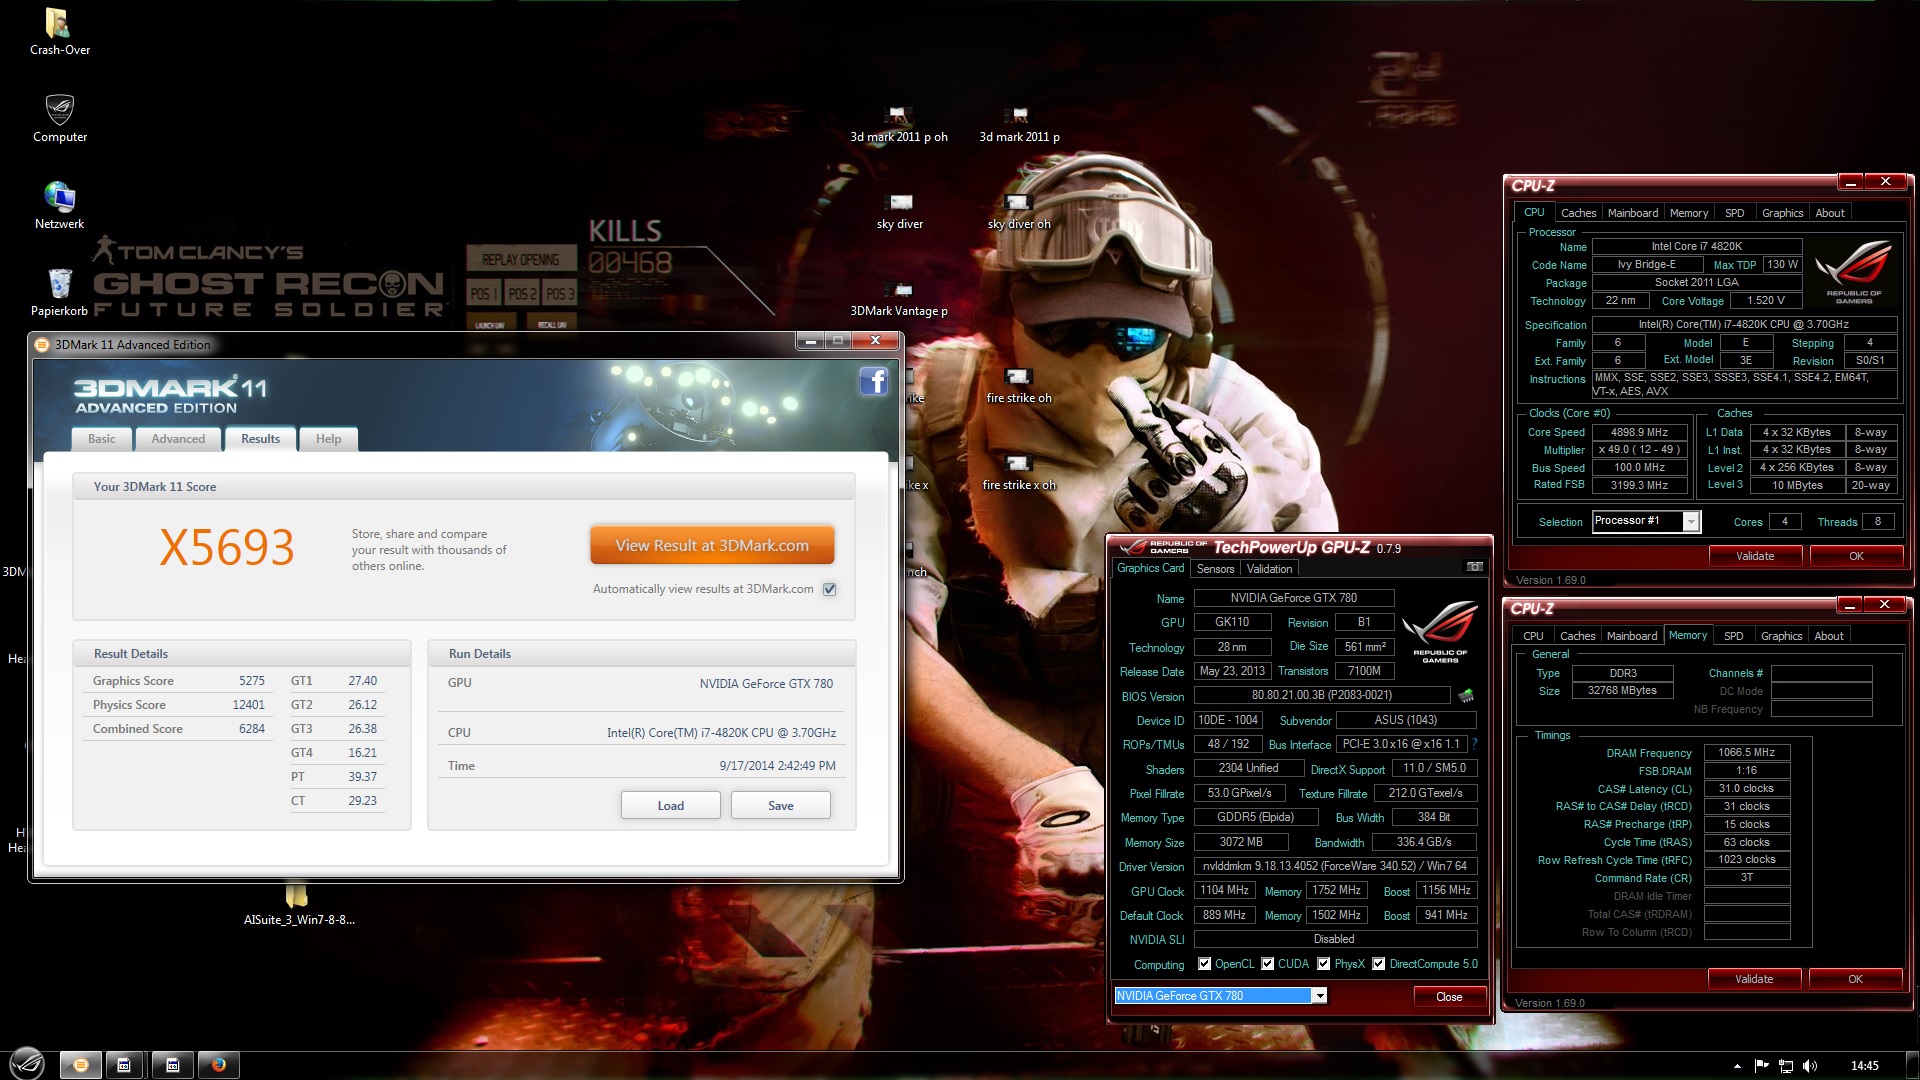Open the Help tab in 3DMark 11
Screen dimensions: 1920x1080
click(328, 439)
